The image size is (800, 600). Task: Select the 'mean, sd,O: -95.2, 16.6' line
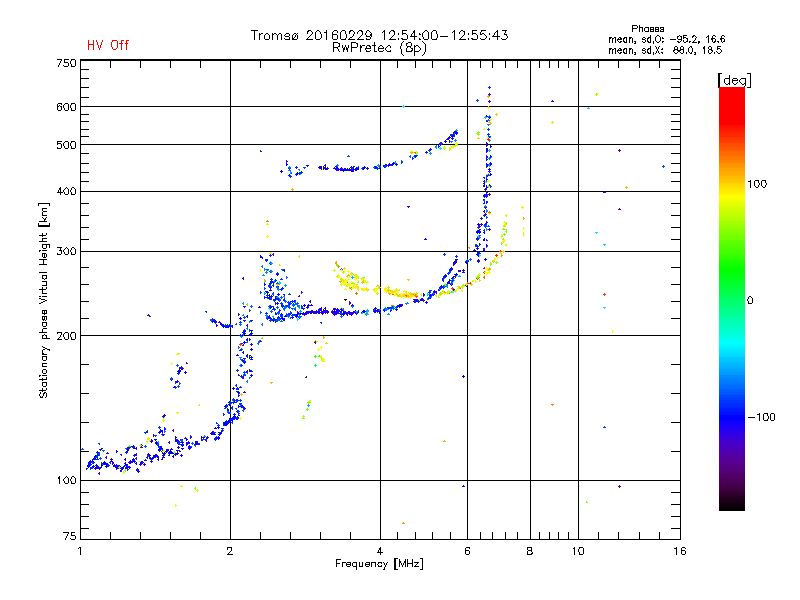click(666, 39)
